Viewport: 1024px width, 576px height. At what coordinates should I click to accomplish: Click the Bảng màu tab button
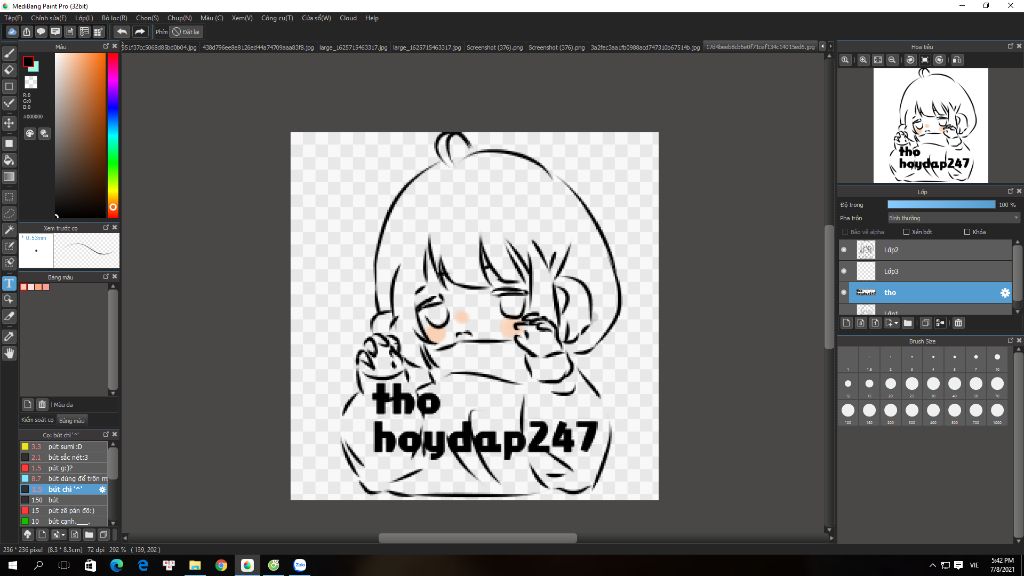pos(71,420)
